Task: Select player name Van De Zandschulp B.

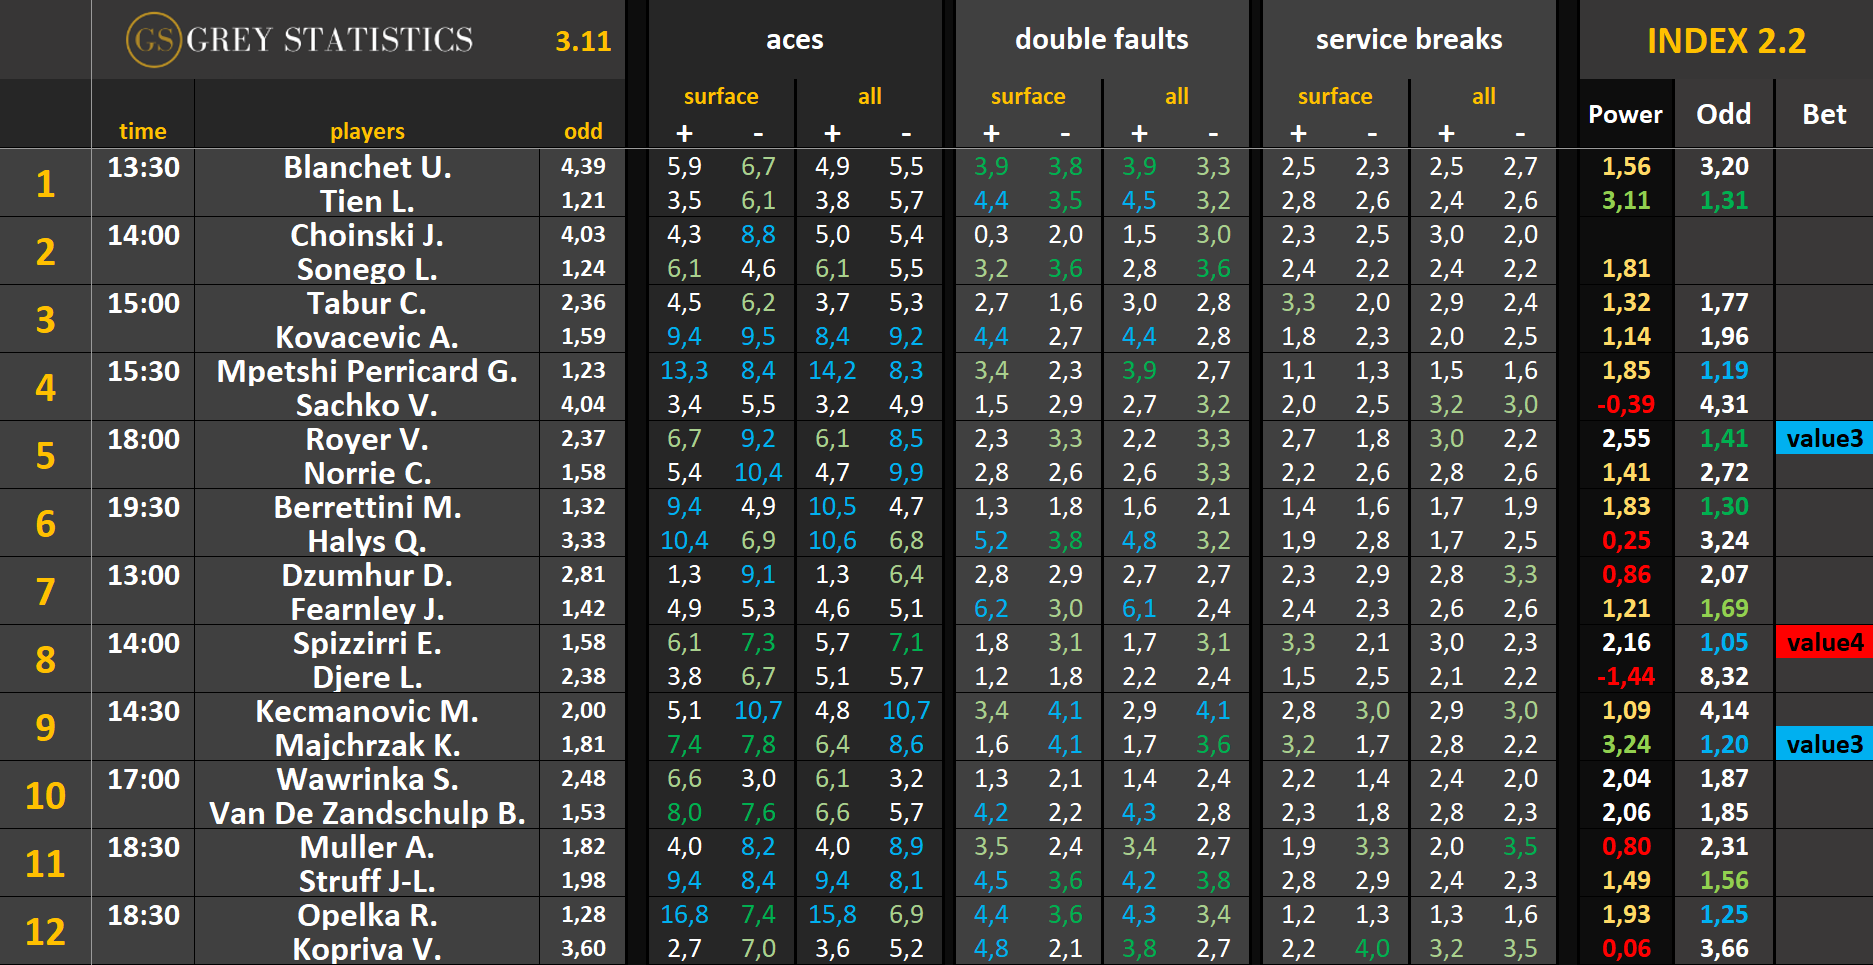Action: (x=367, y=813)
